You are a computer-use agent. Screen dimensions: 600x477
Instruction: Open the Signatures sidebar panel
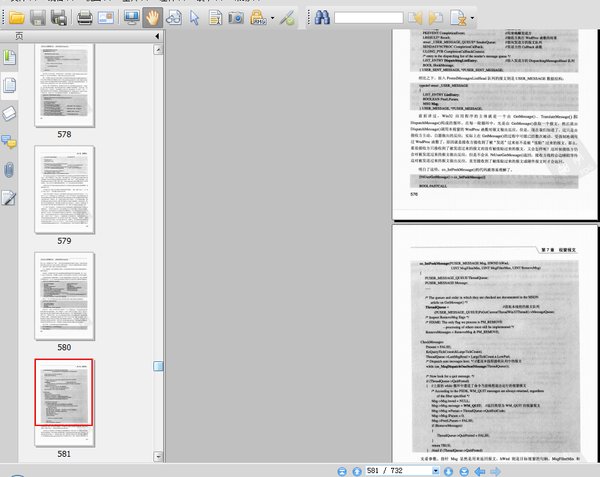point(9,198)
